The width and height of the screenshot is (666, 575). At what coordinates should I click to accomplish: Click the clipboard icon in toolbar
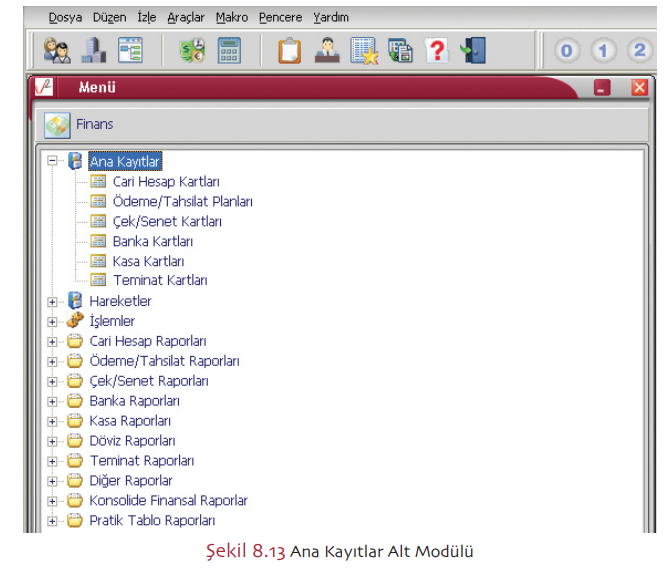[289, 50]
